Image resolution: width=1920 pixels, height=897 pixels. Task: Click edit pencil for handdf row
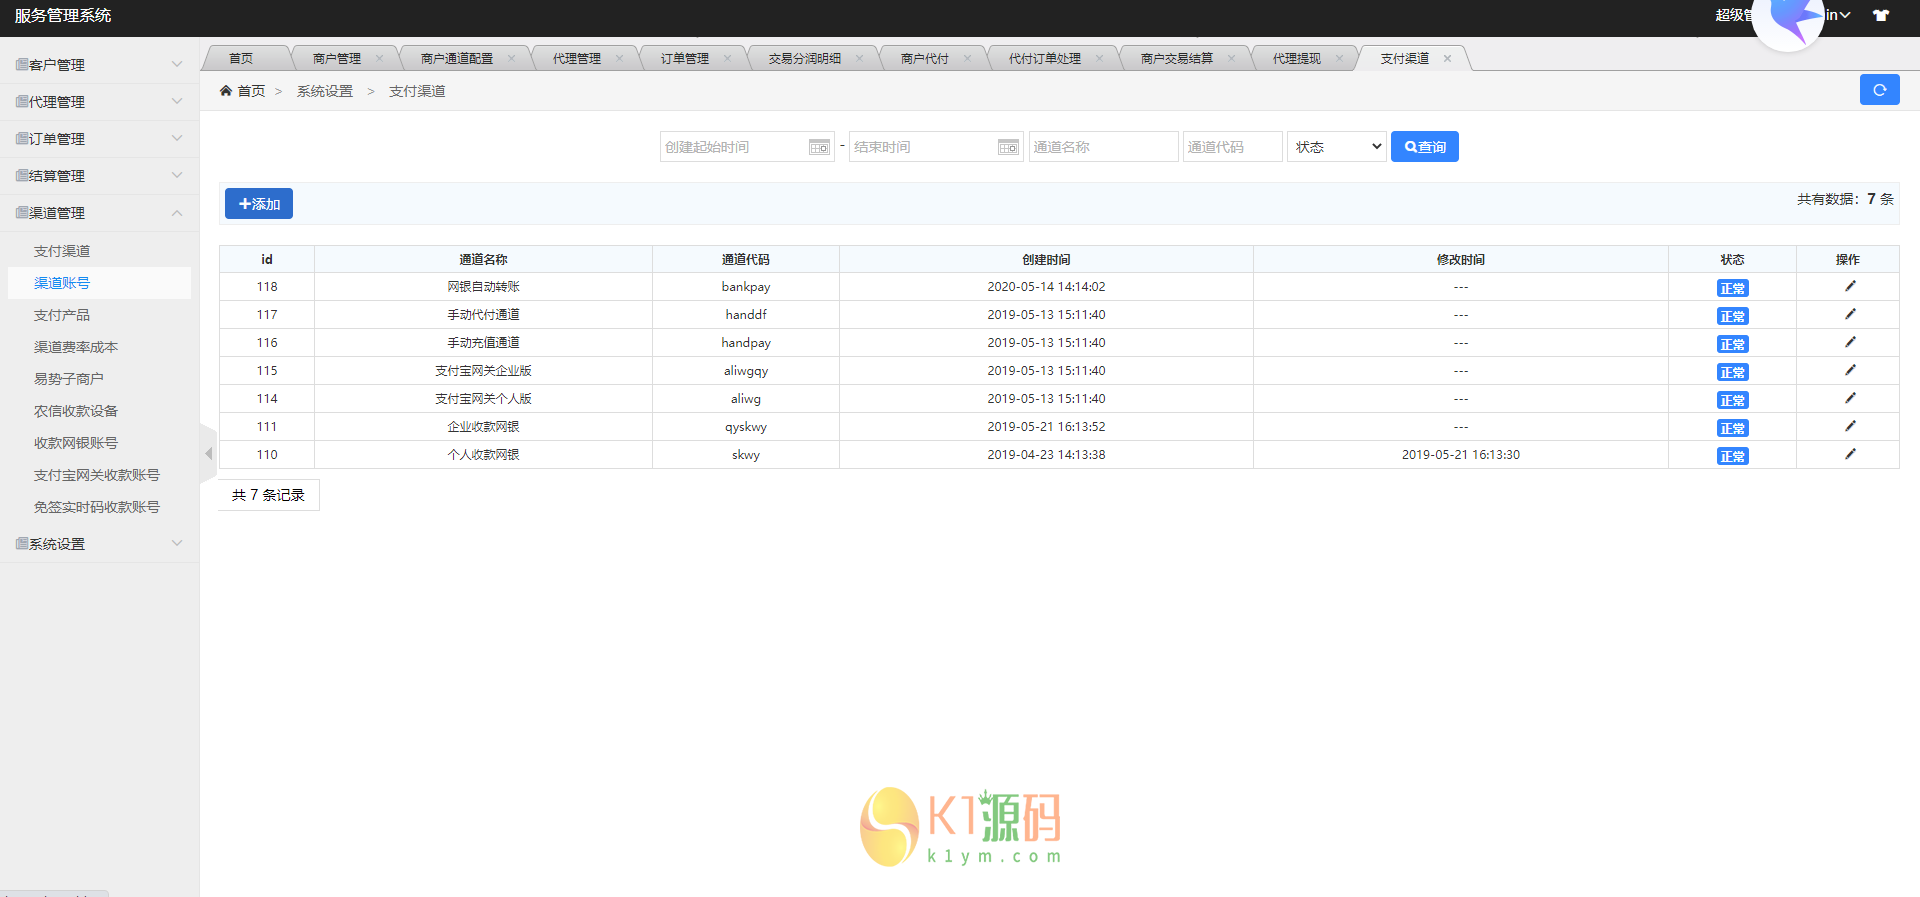pos(1849,314)
